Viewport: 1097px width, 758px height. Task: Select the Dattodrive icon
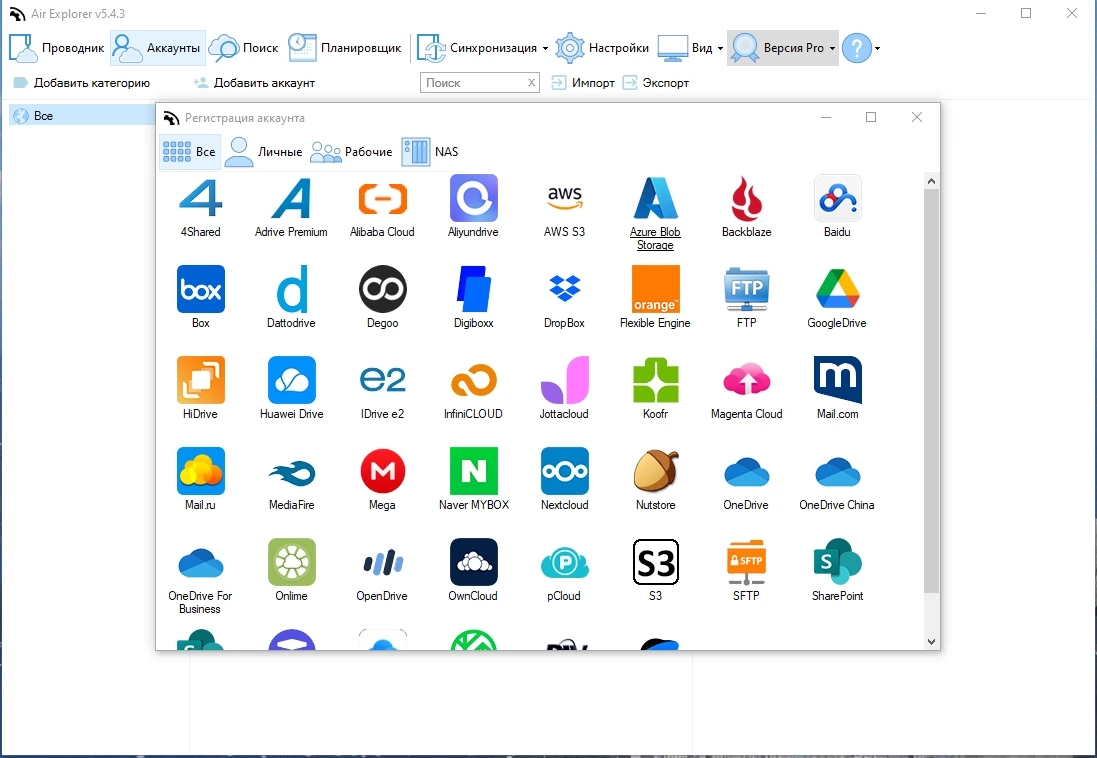[291, 289]
